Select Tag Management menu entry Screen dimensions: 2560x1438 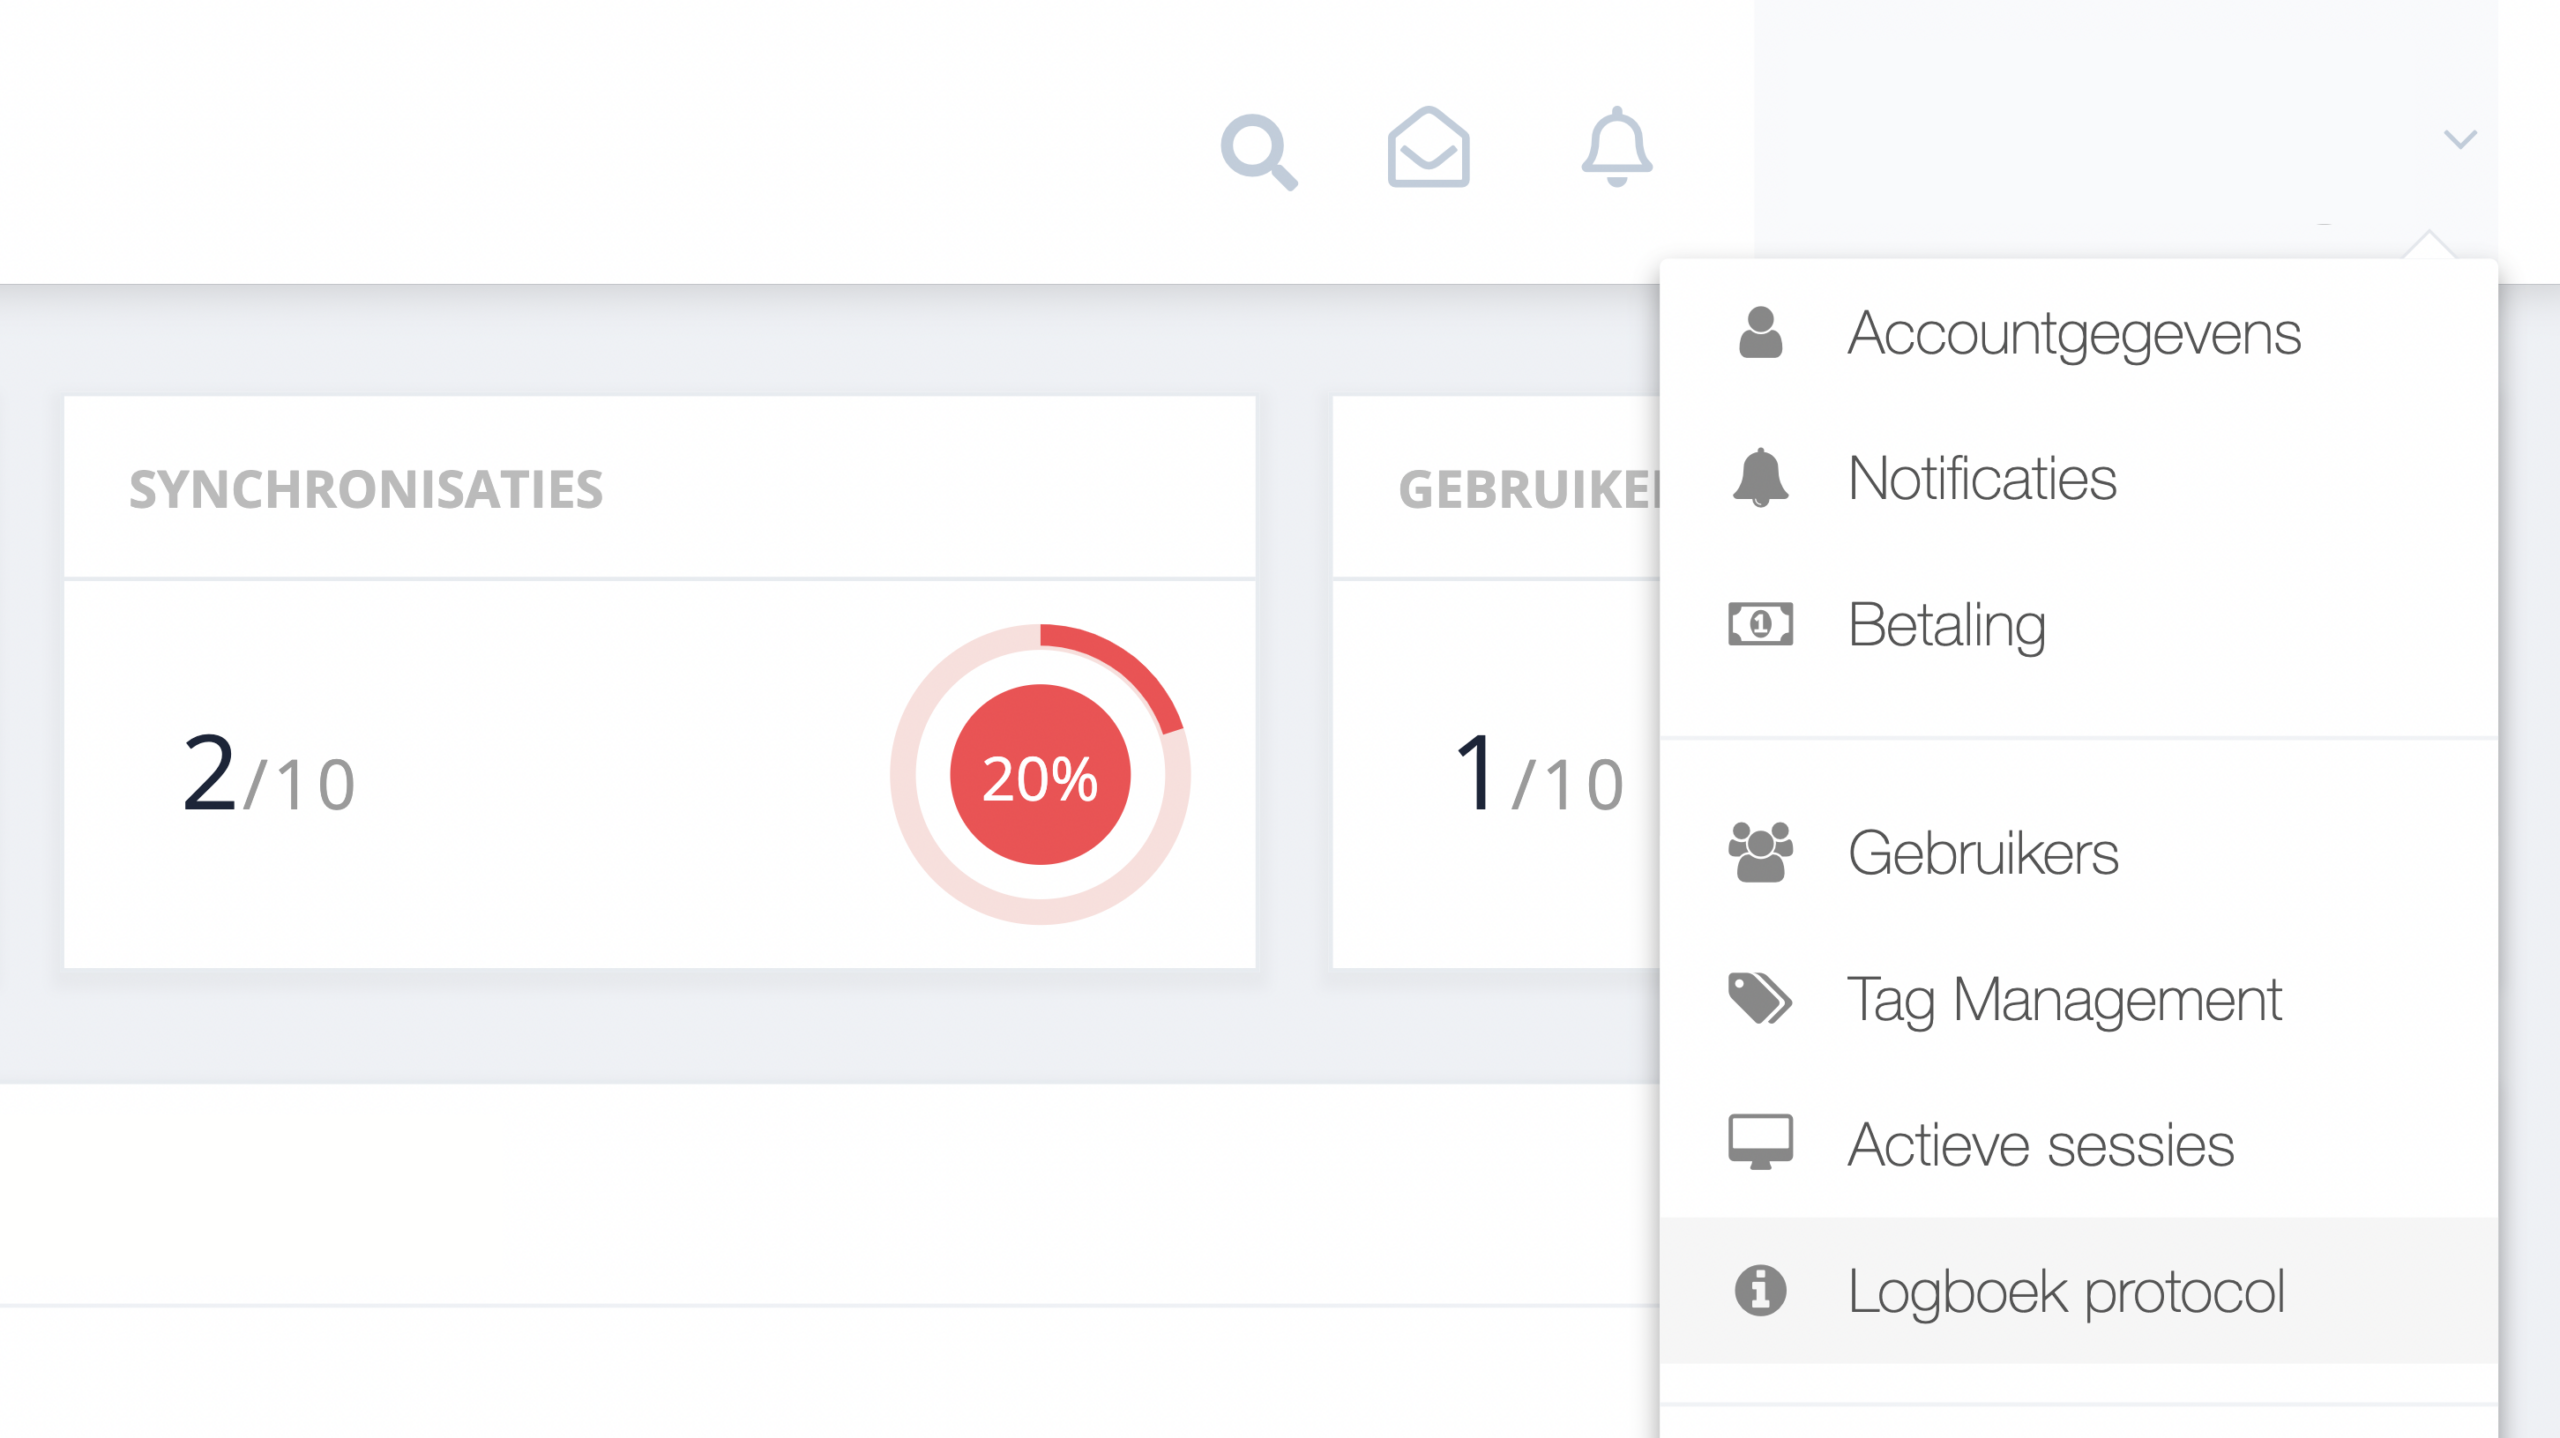[x=2079, y=998]
